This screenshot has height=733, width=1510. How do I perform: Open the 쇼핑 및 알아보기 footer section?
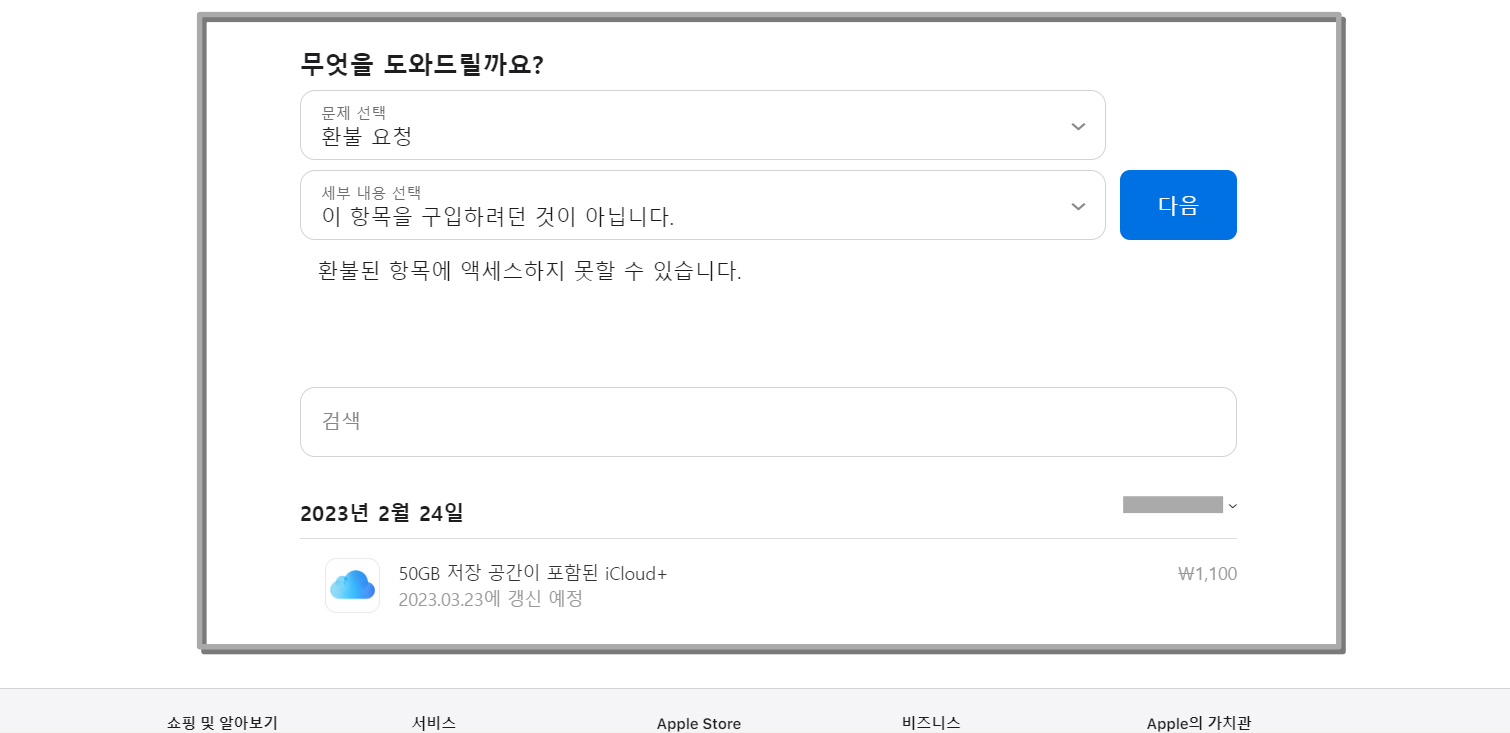[x=221, y=723]
